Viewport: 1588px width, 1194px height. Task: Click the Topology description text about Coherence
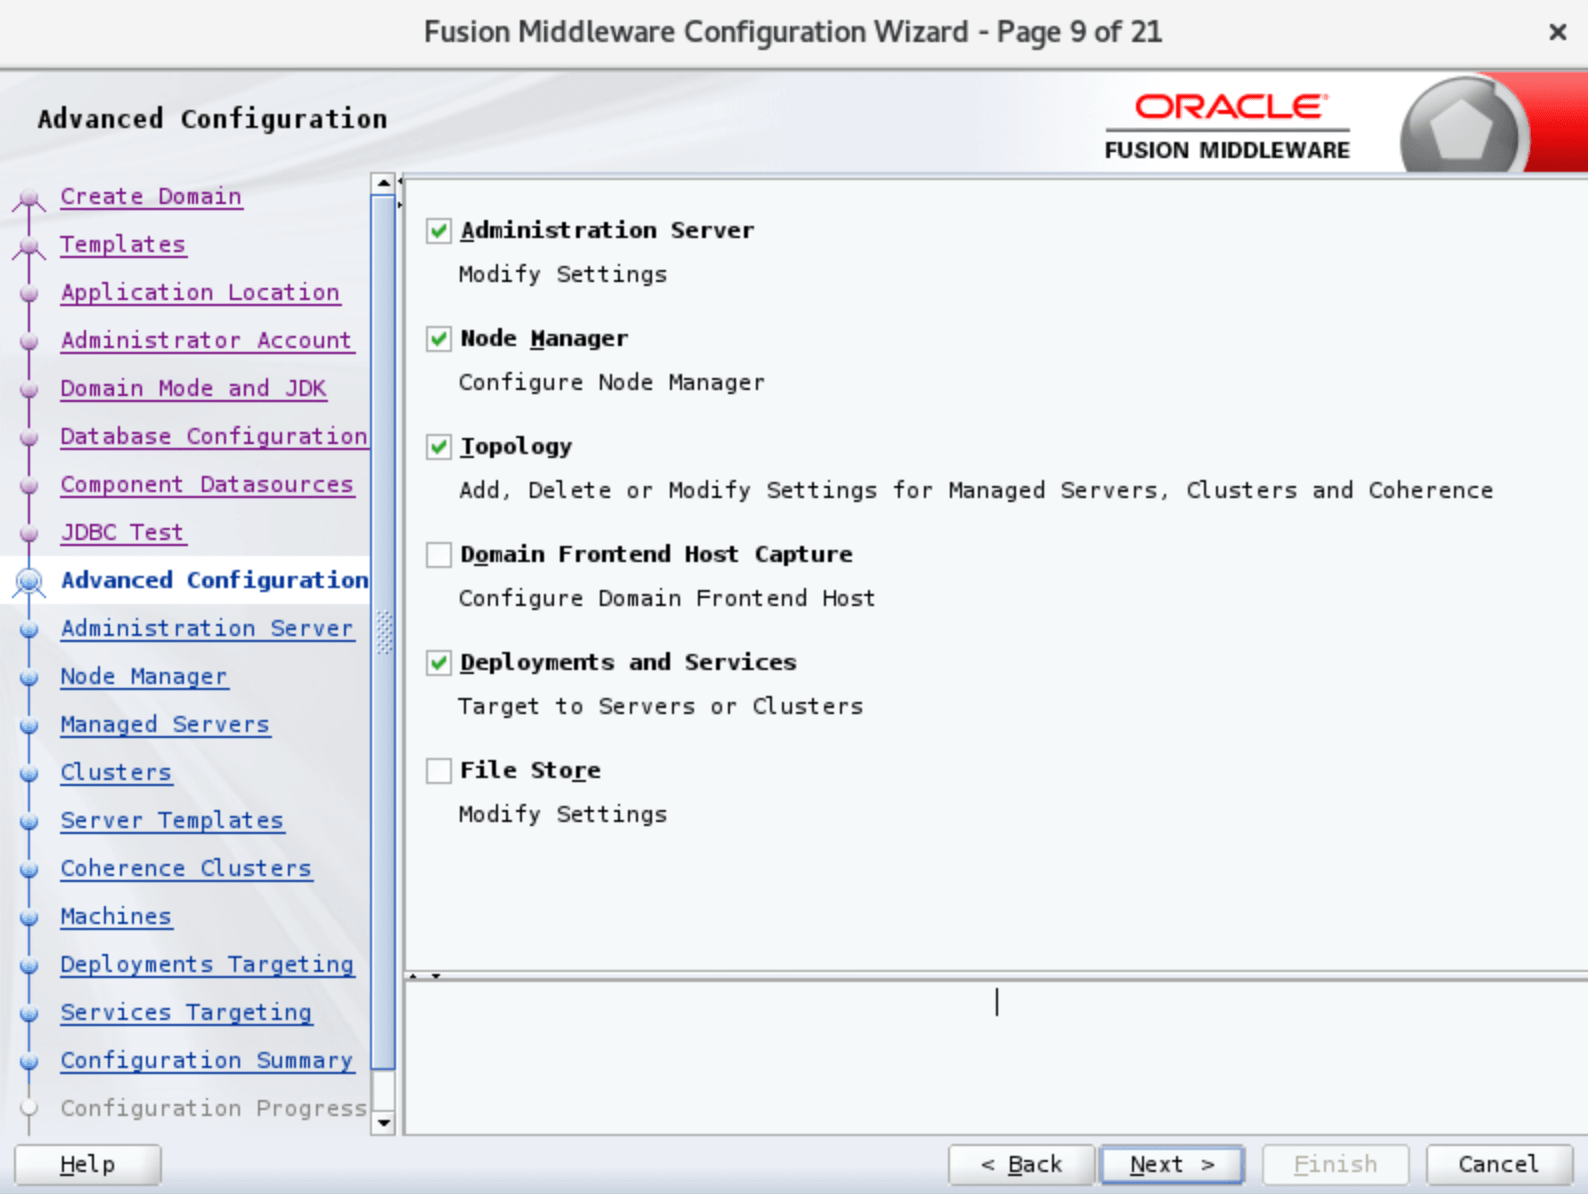976,491
